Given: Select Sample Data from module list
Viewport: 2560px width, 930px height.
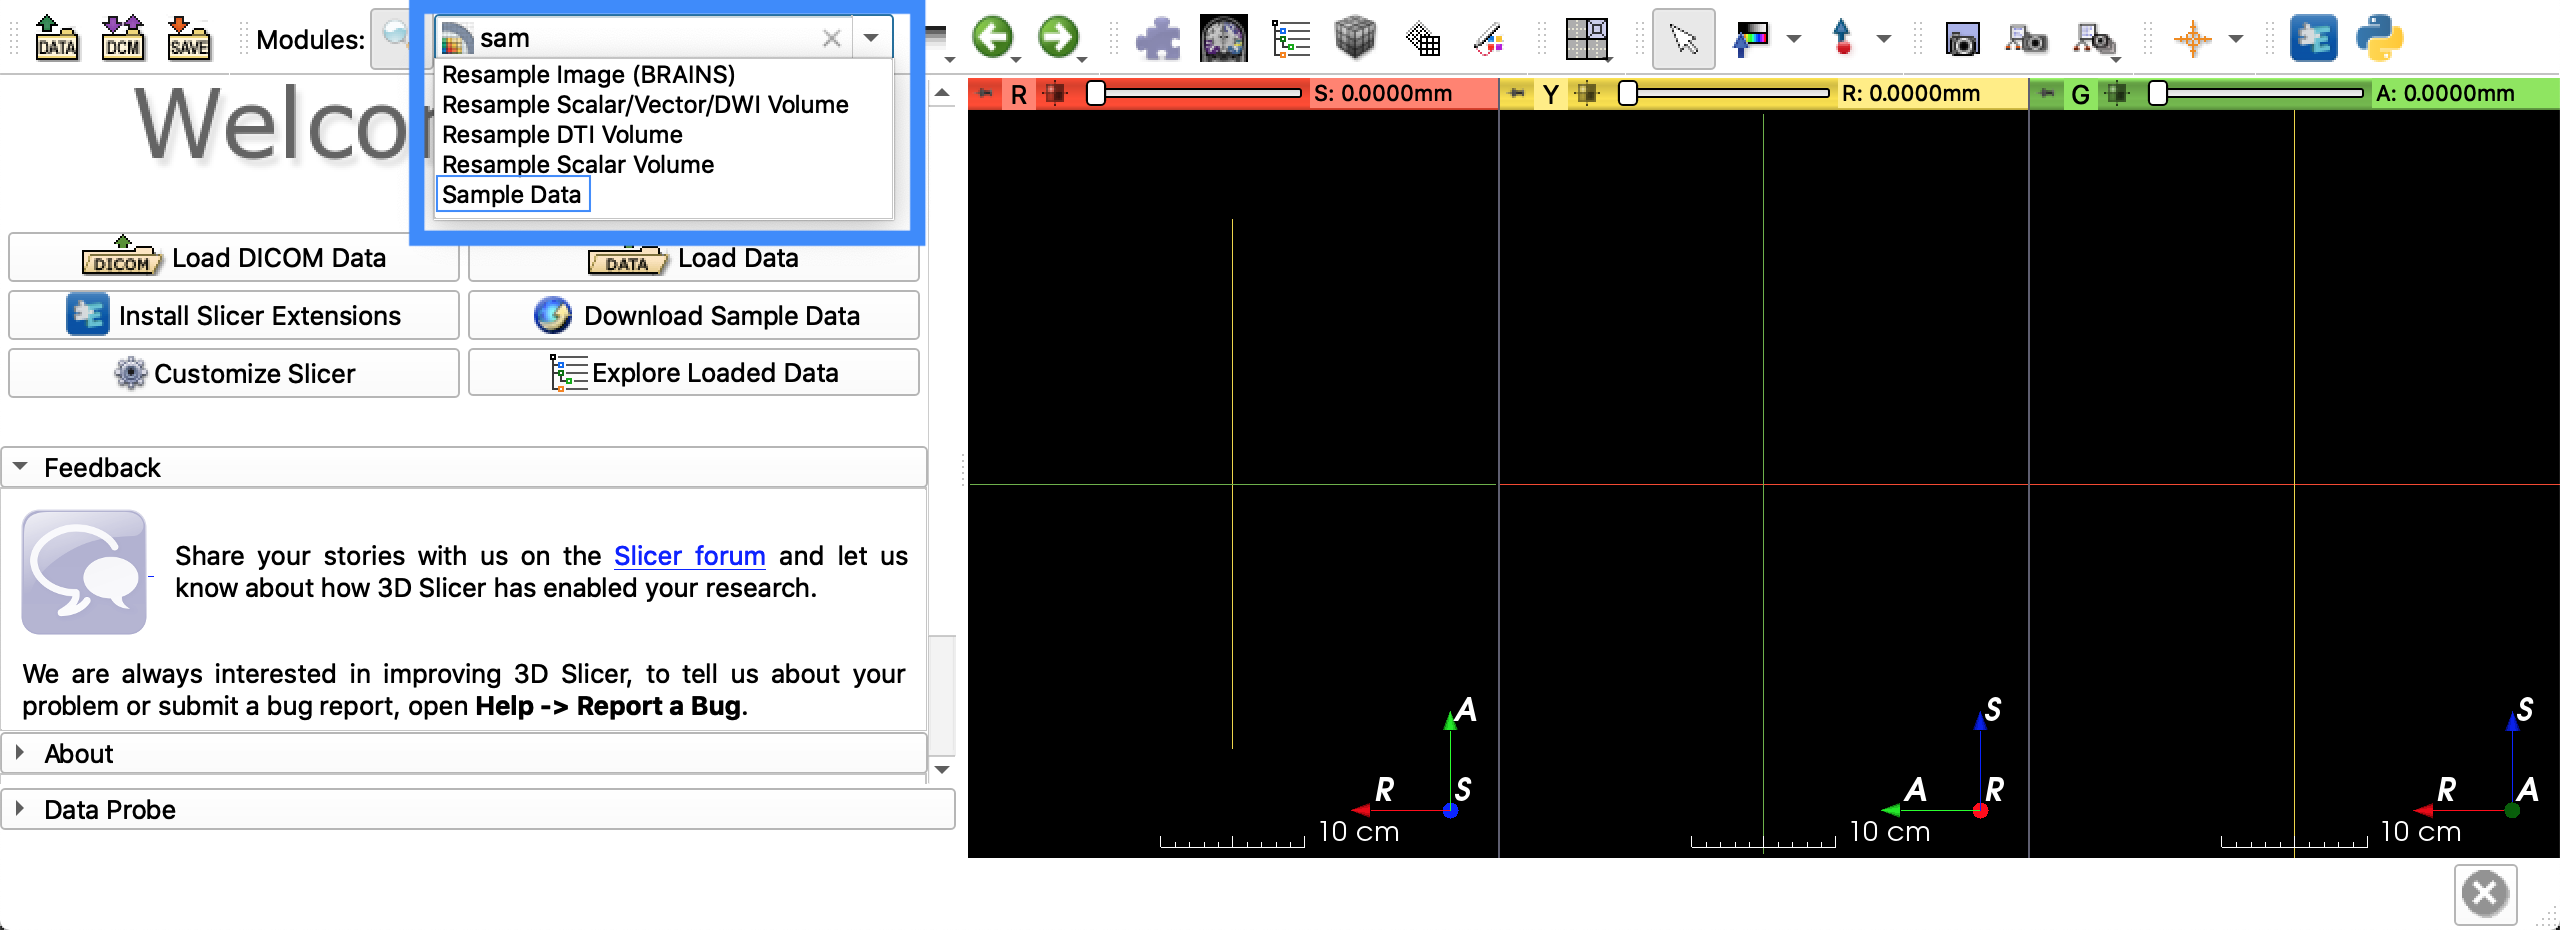Looking at the screenshot, I should pyautogui.click(x=512, y=194).
